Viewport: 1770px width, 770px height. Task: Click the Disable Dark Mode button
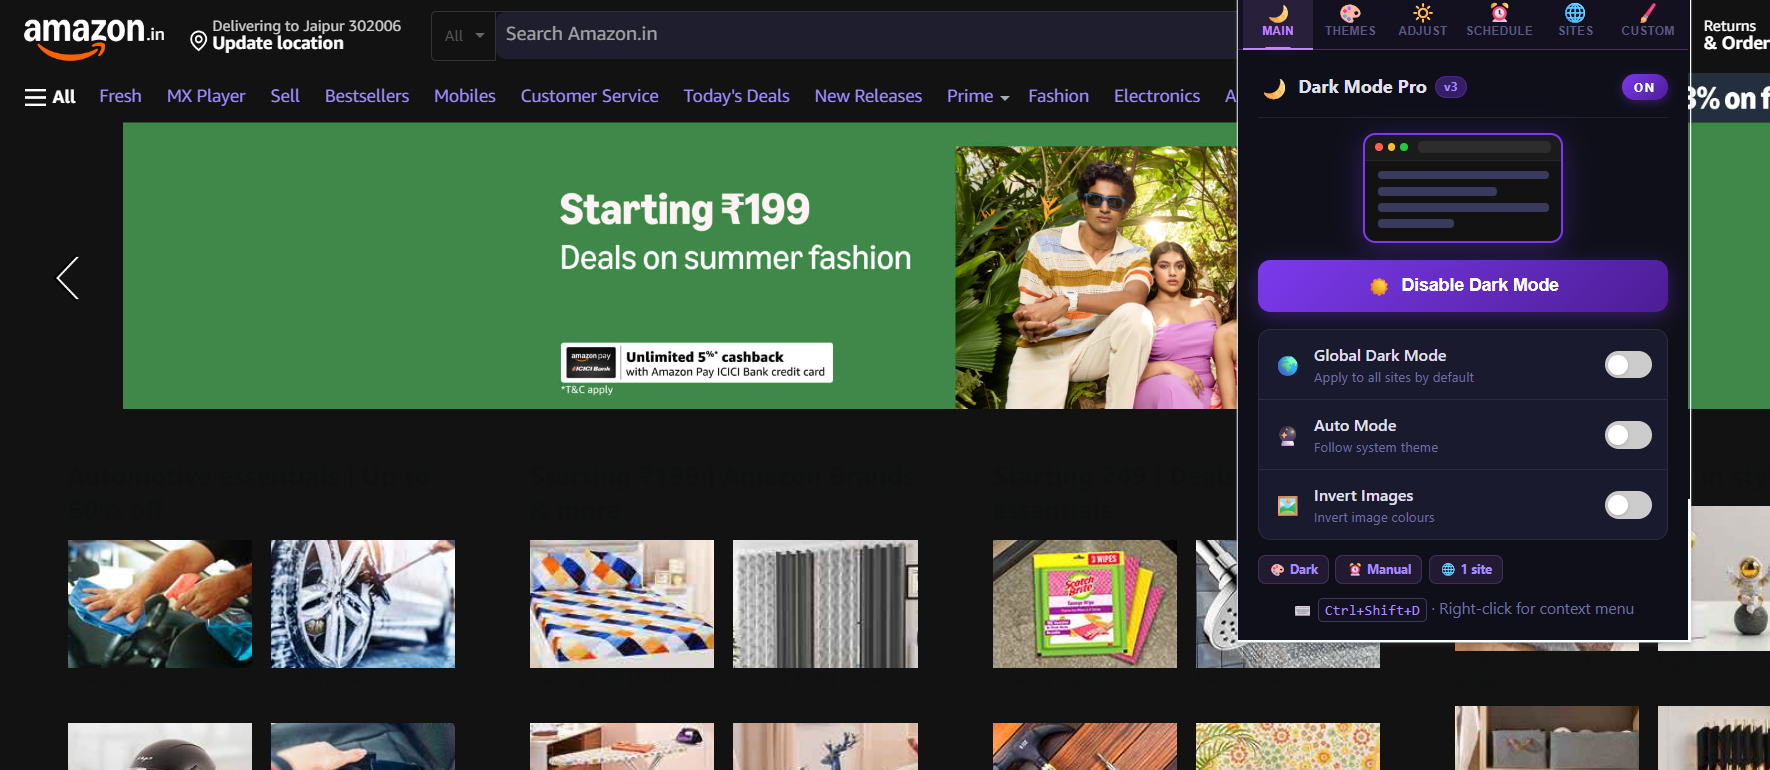coord(1462,286)
